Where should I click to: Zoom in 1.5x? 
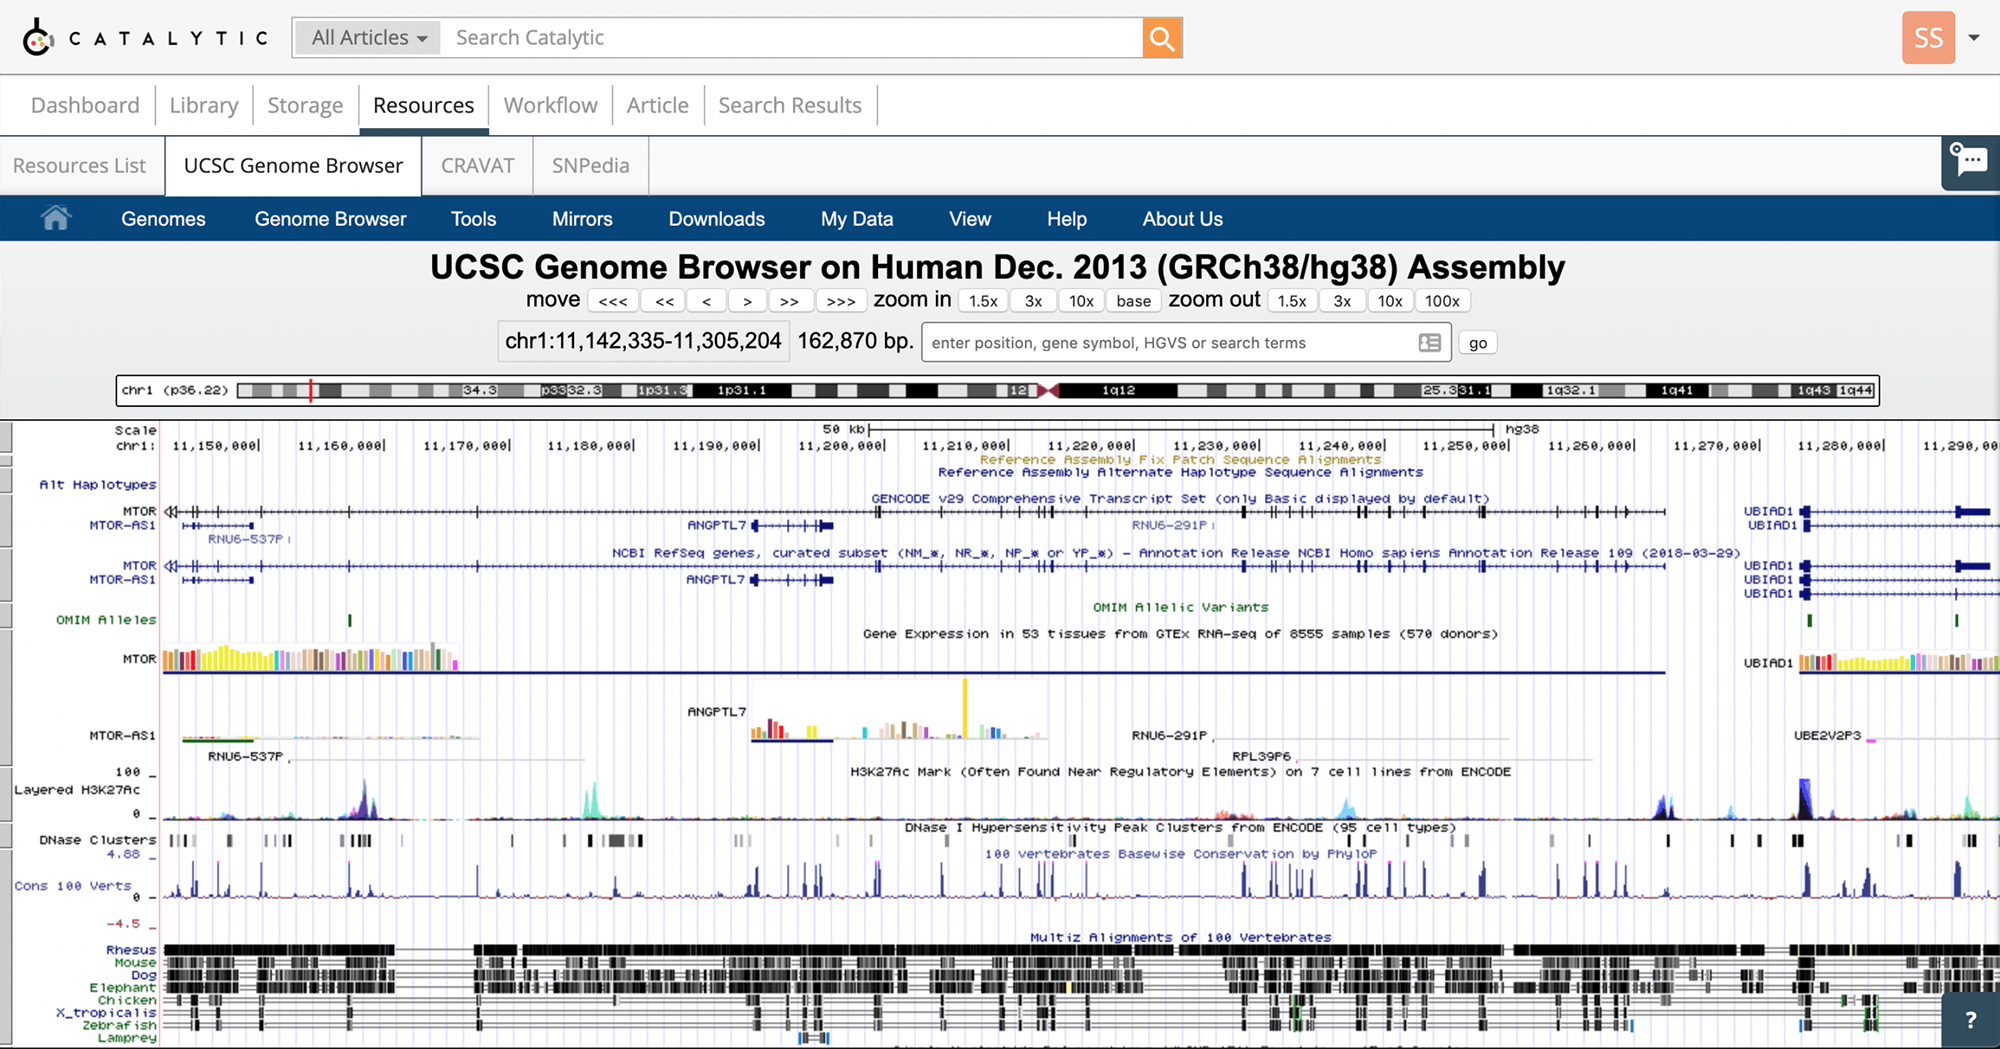[x=983, y=301]
